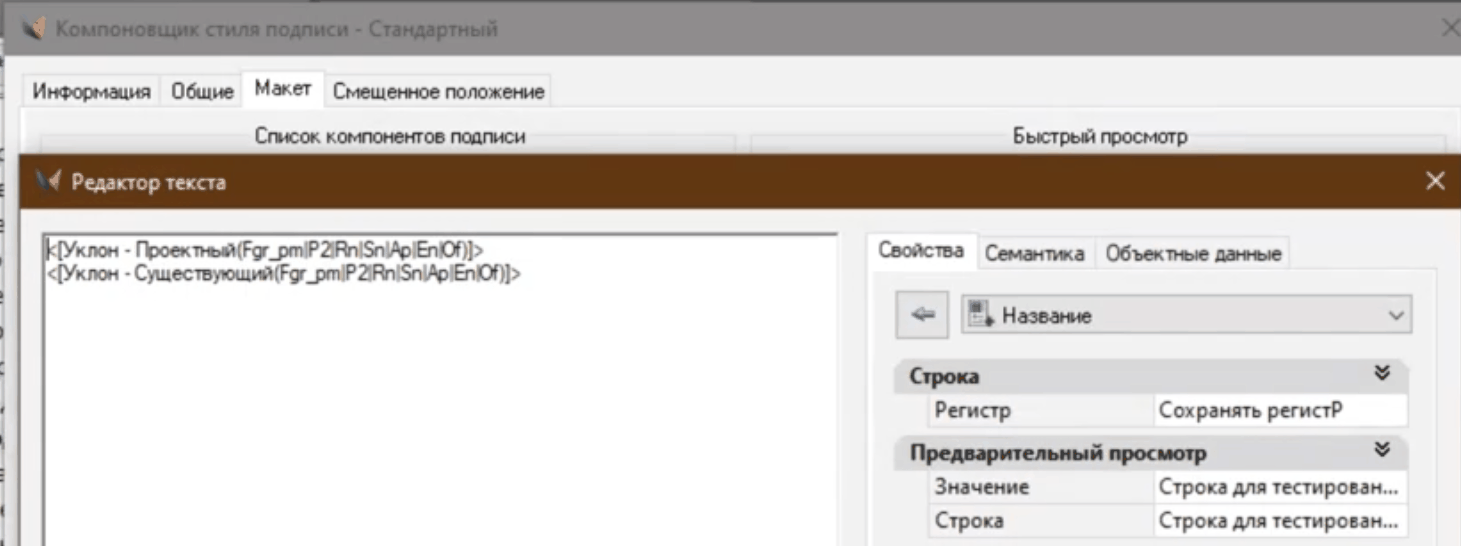The width and height of the screenshot is (1461, 546).
Task: Select the Макет tab
Action: tap(283, 90)
